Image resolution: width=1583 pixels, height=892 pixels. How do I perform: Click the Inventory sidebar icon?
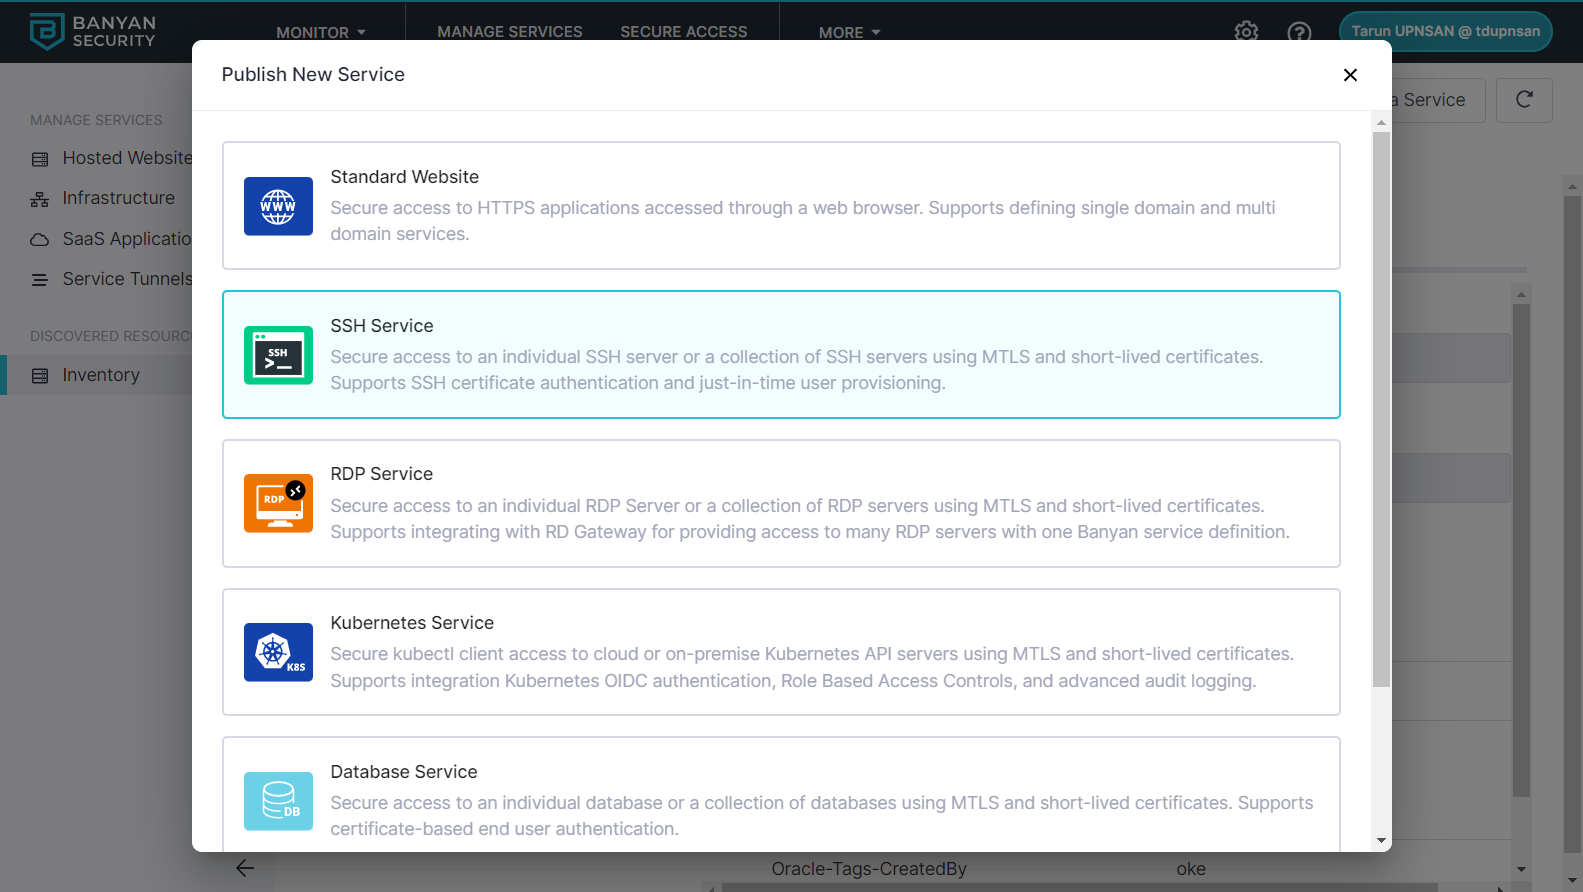[40, 376]
